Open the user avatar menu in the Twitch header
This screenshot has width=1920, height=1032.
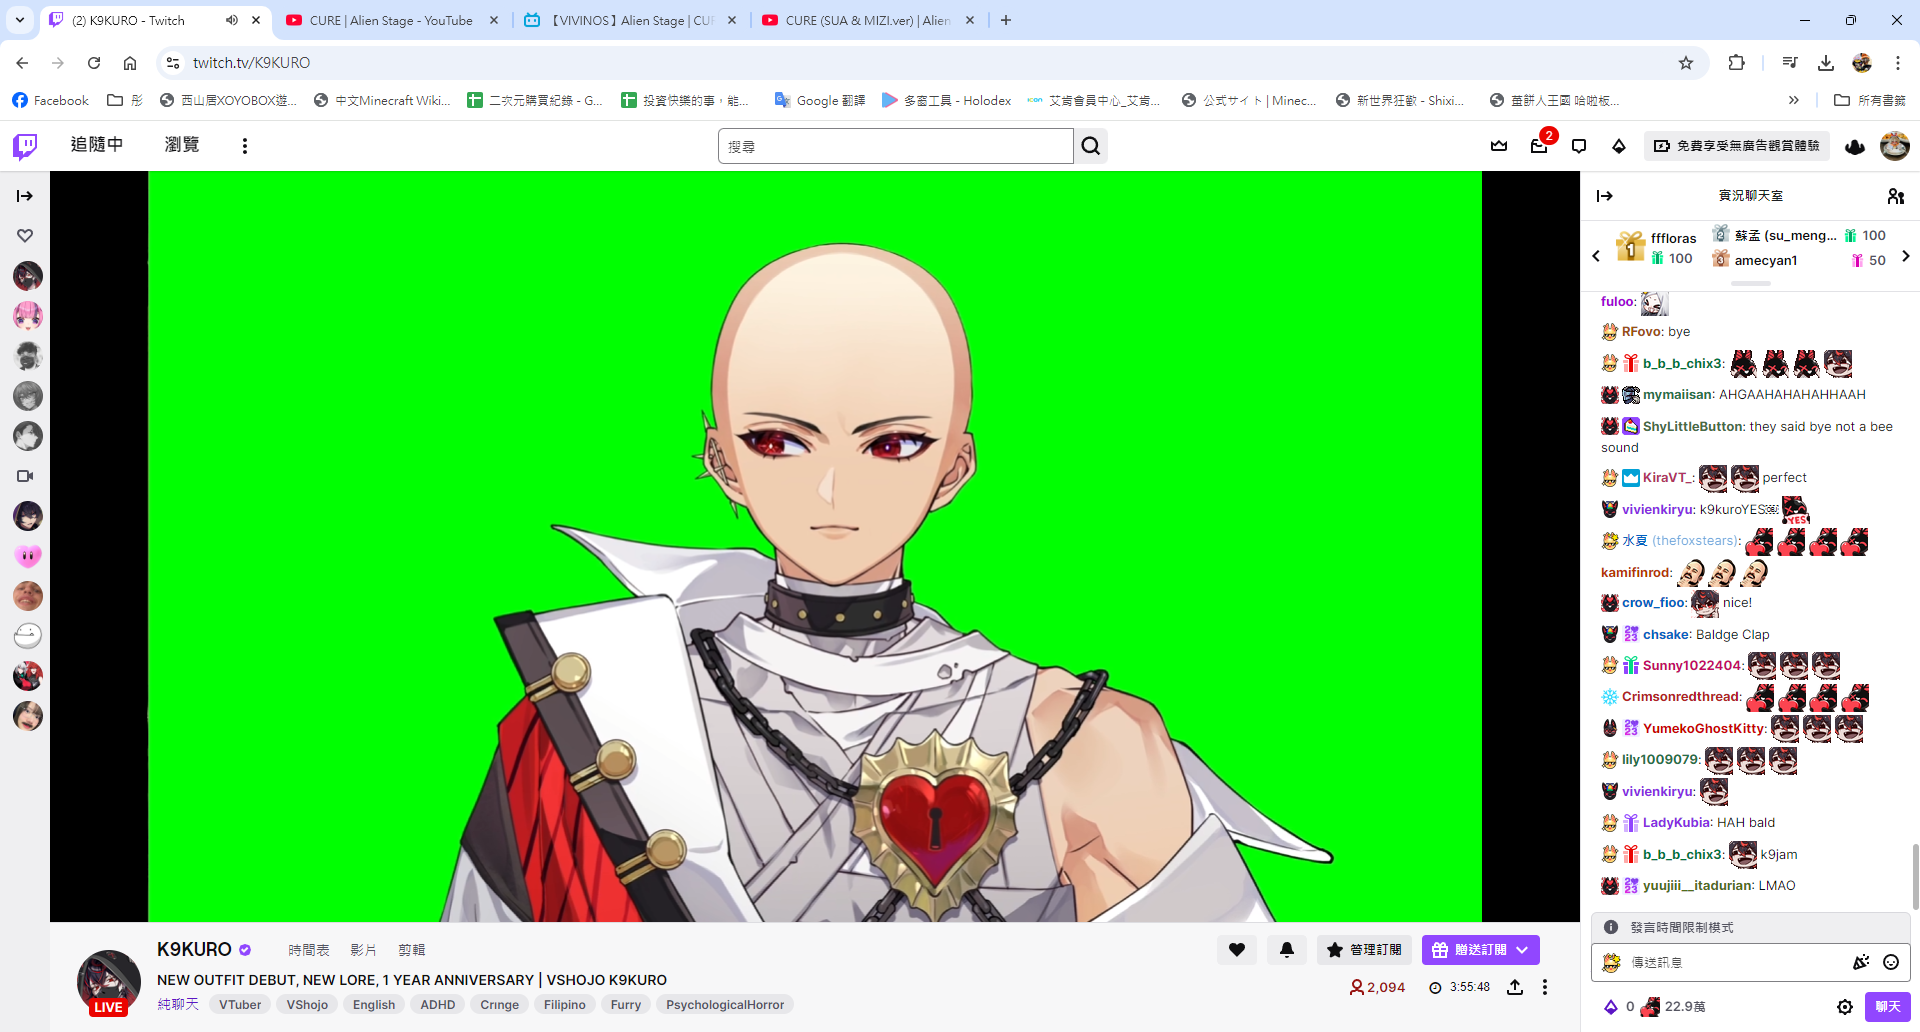1895,146
